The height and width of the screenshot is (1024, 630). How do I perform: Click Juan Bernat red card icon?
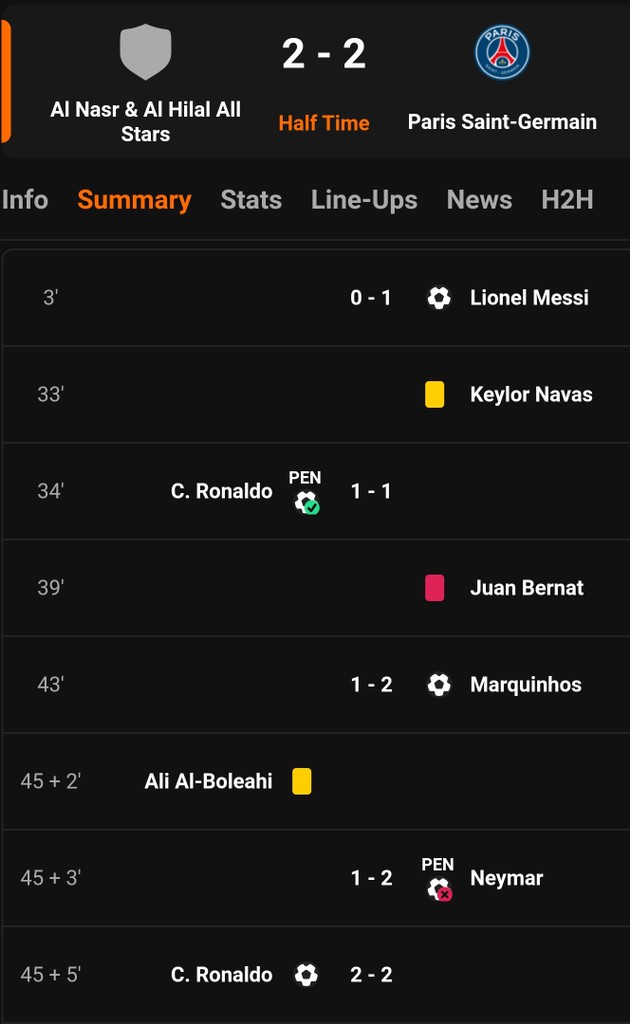coord(435,588)
